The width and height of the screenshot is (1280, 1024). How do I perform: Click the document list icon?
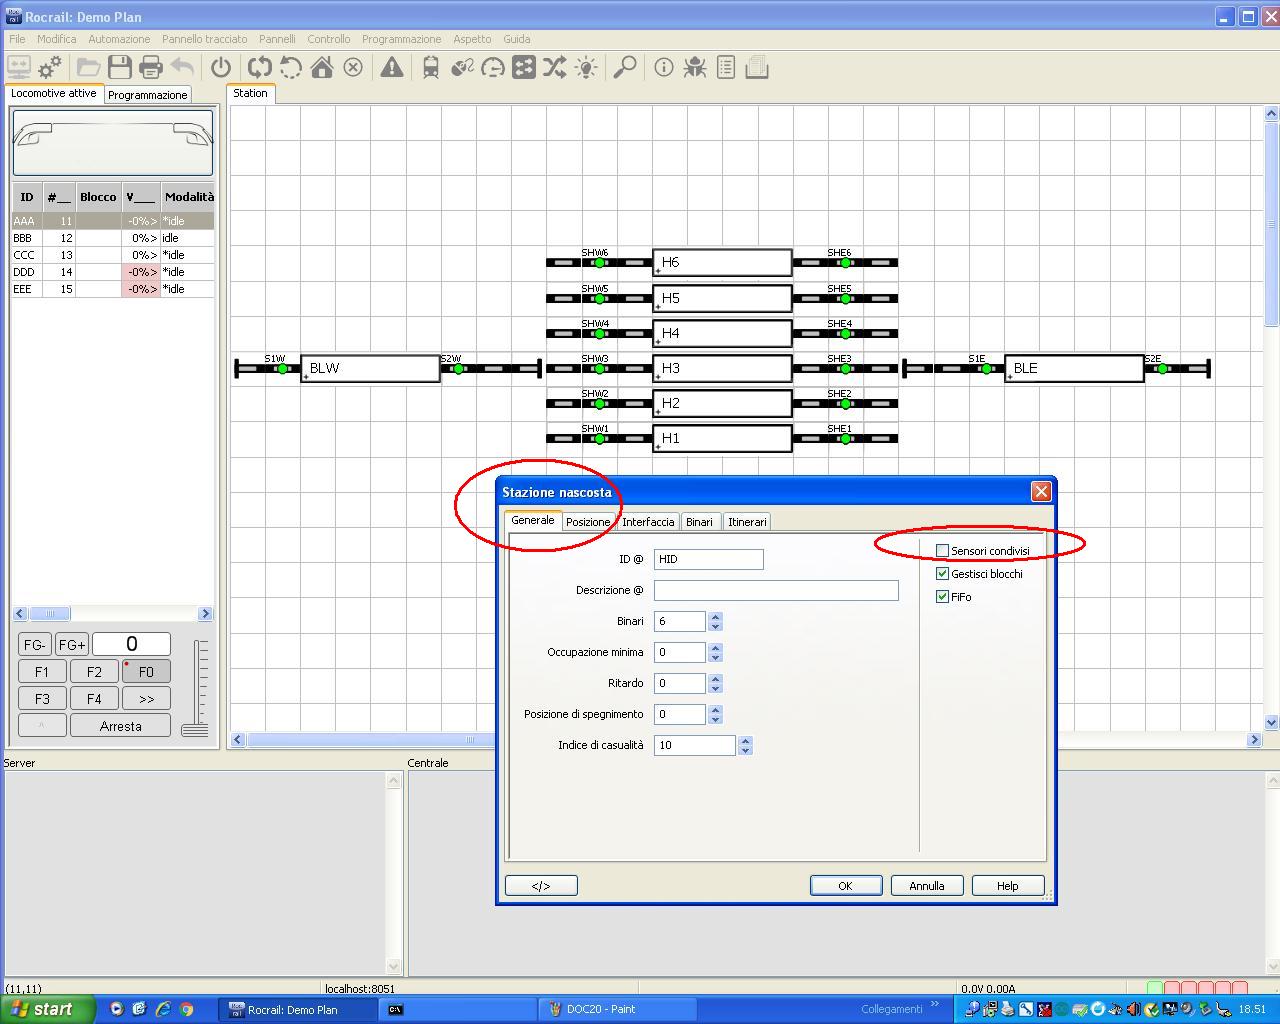coord(726,68)
